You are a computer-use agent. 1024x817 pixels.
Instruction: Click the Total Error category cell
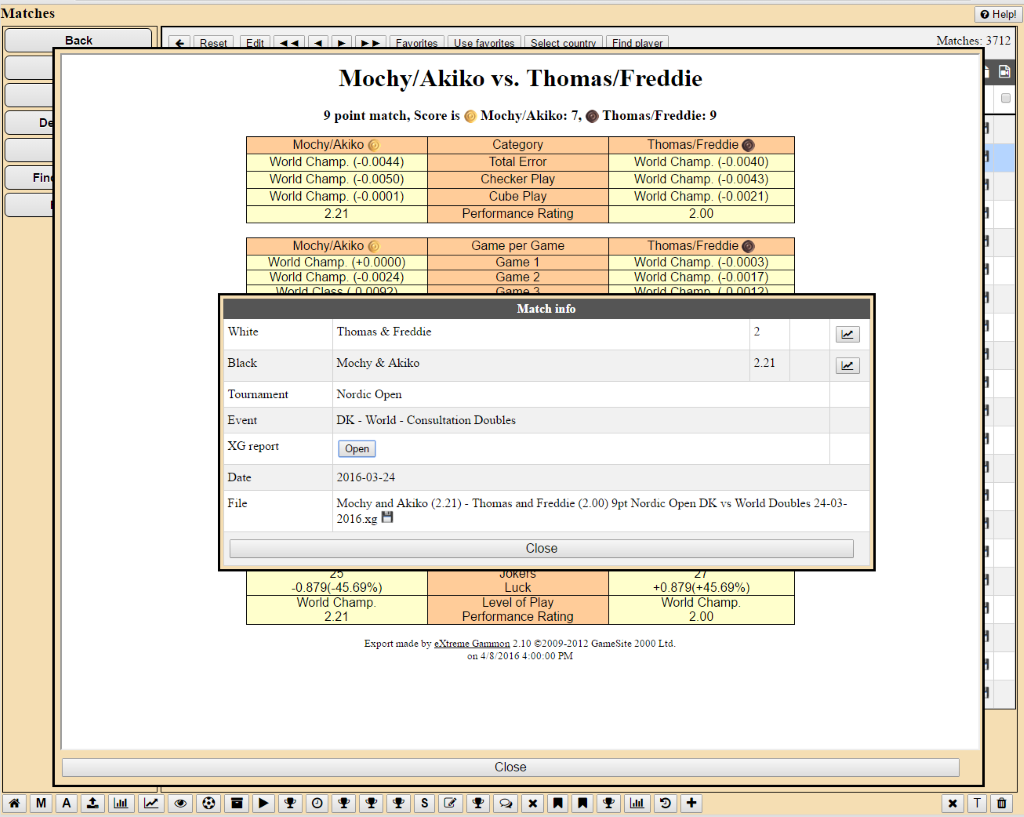[518, 162]
